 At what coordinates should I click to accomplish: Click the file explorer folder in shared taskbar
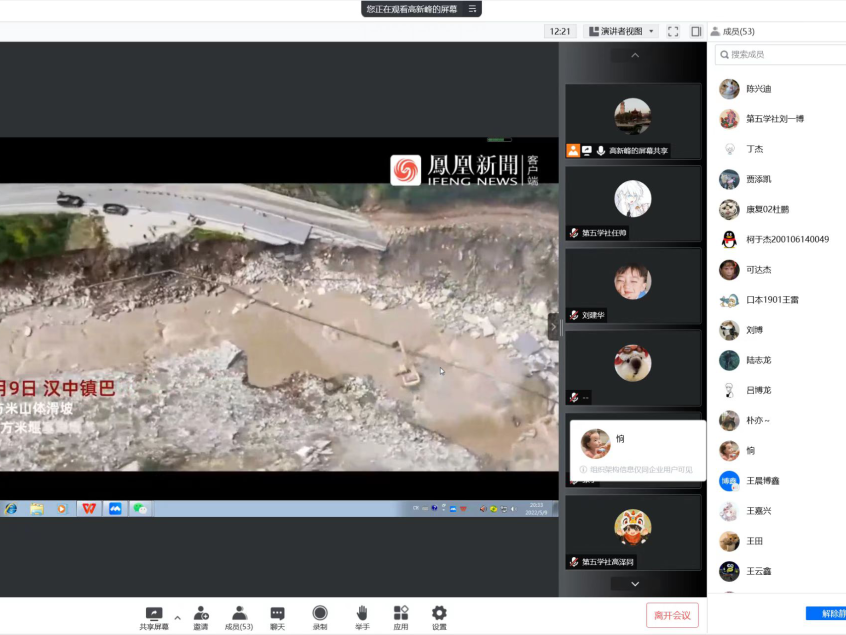37,508
